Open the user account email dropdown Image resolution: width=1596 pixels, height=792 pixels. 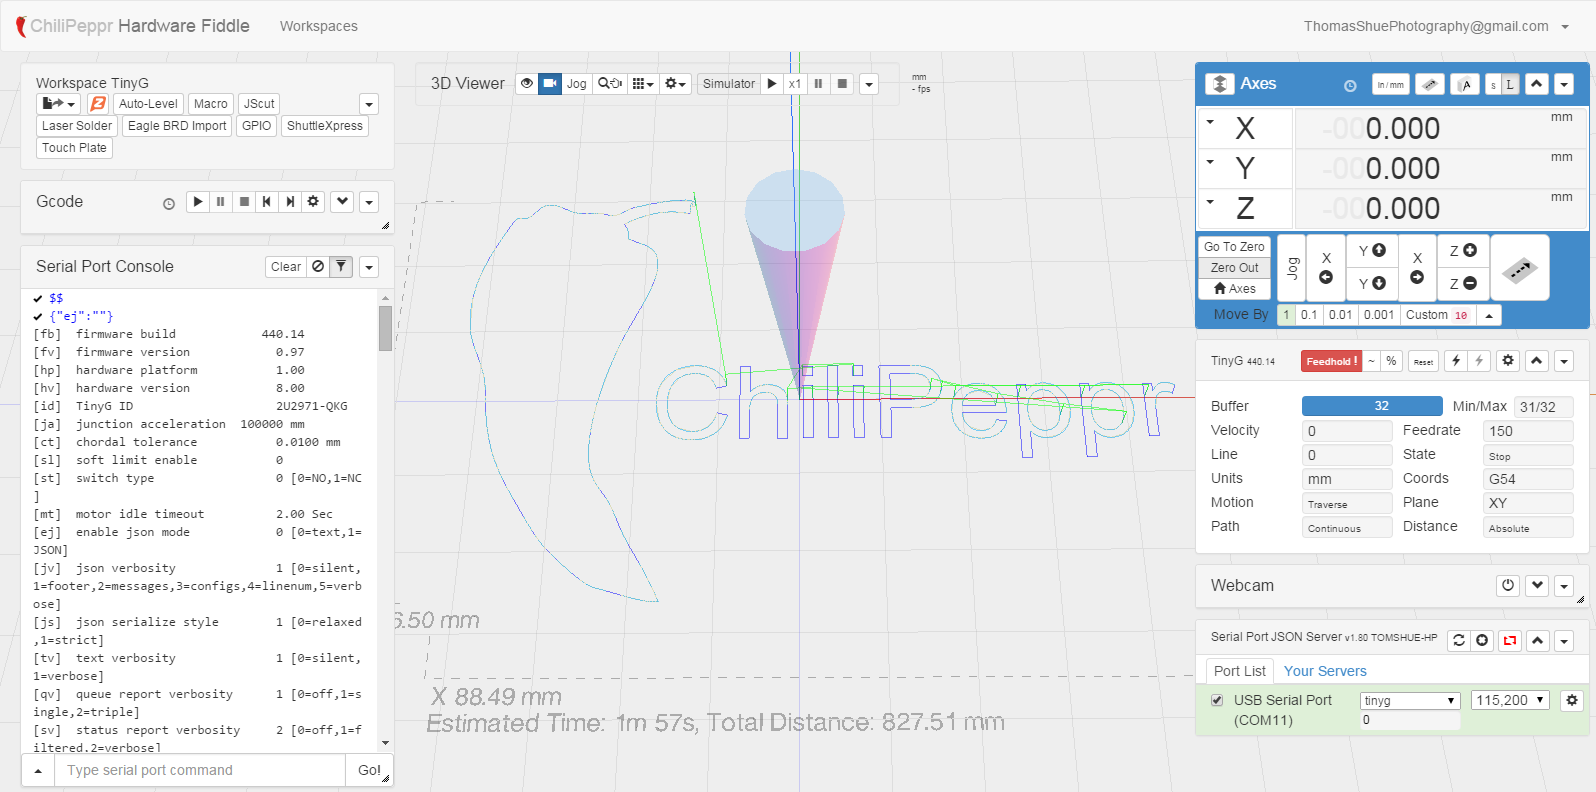click(x=1437, y=26)
